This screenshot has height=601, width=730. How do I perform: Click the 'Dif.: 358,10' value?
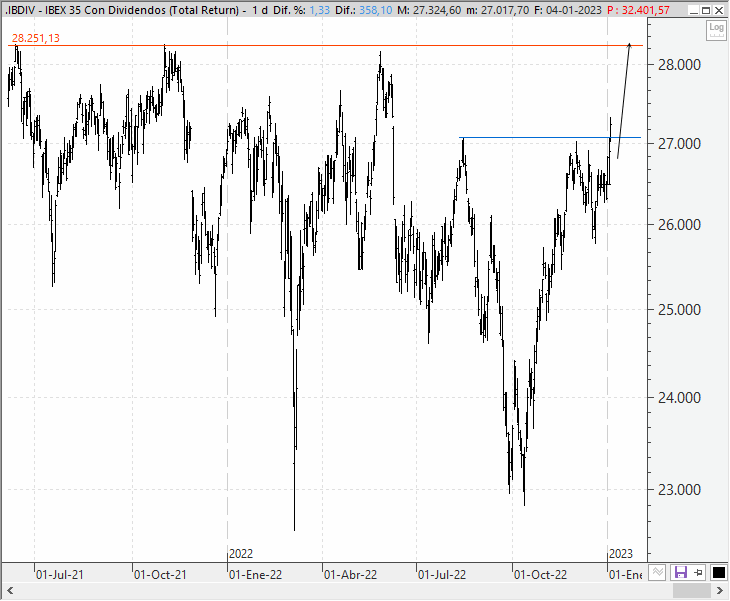pos(364,10)
